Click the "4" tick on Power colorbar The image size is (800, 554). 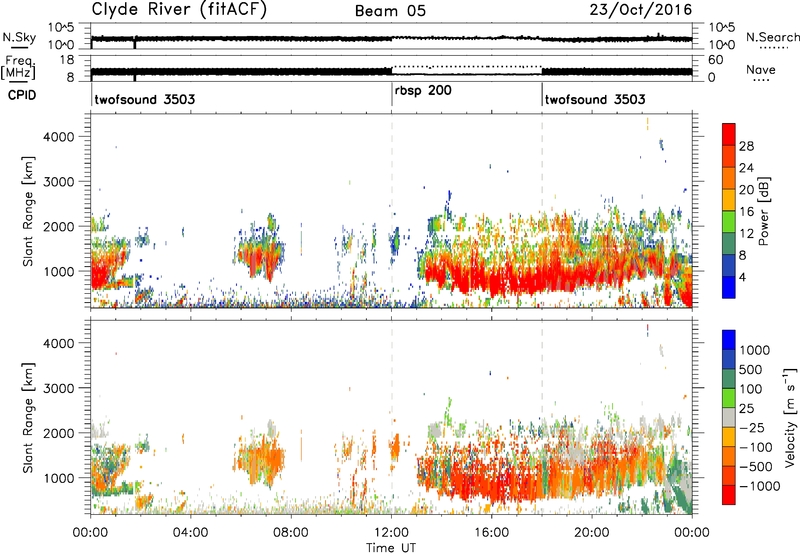pos(743,277)
